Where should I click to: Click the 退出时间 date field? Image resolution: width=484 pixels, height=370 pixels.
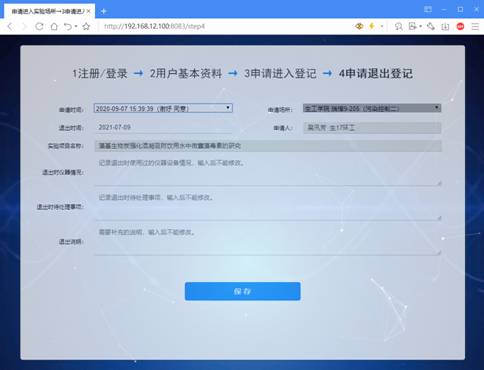(163, 127)
